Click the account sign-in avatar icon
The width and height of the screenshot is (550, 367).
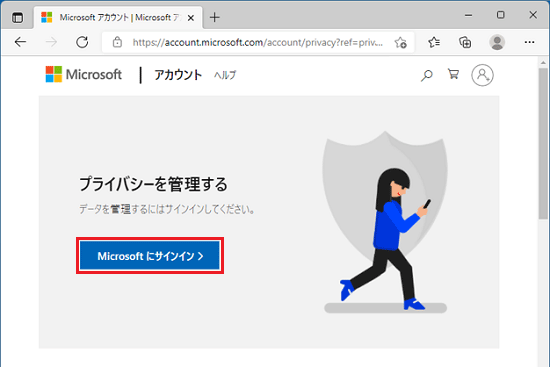coord(482,75)
